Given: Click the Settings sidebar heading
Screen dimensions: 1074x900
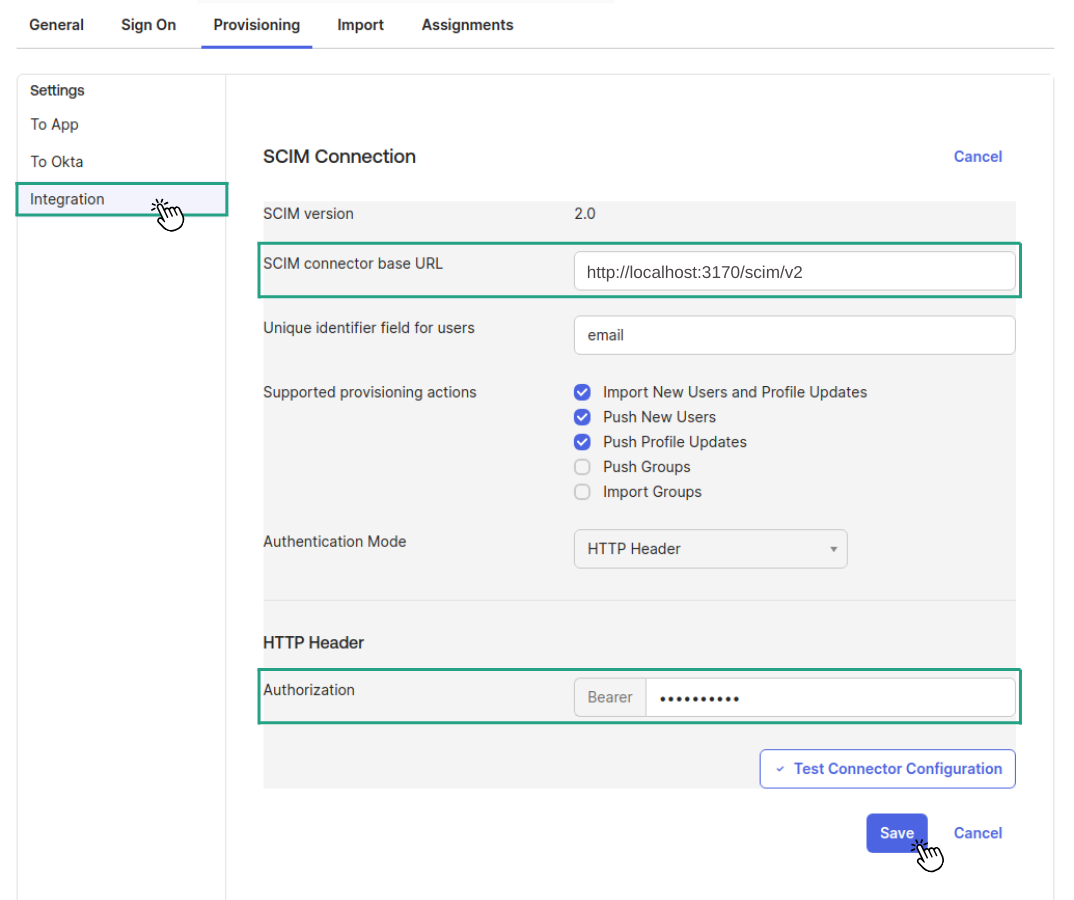Looking at the screenshot, I should click(x=57, y=90).
